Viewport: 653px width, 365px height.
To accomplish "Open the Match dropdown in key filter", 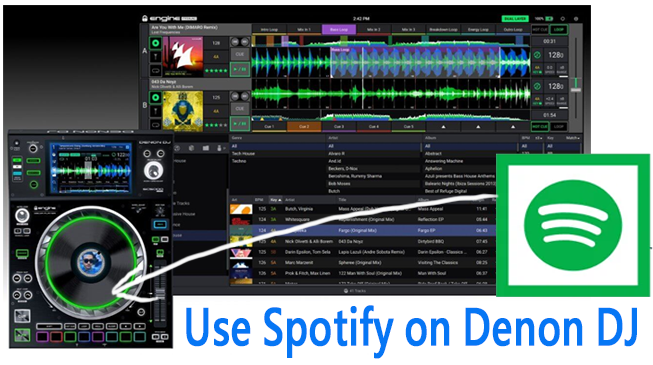I will coord(573,138).
